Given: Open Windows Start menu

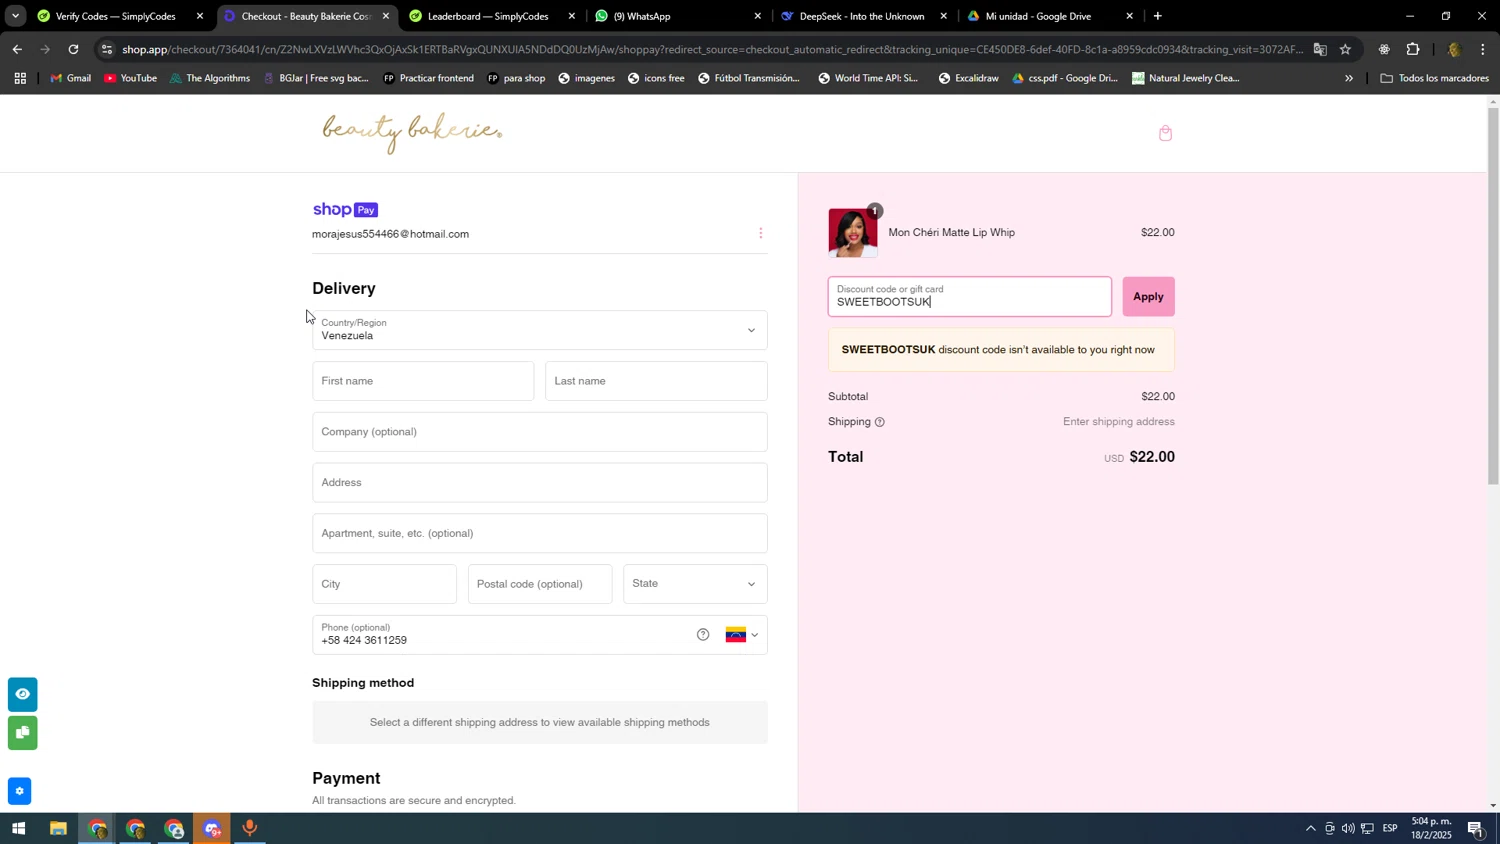Looking at the screenshot, I should point(18,829).
